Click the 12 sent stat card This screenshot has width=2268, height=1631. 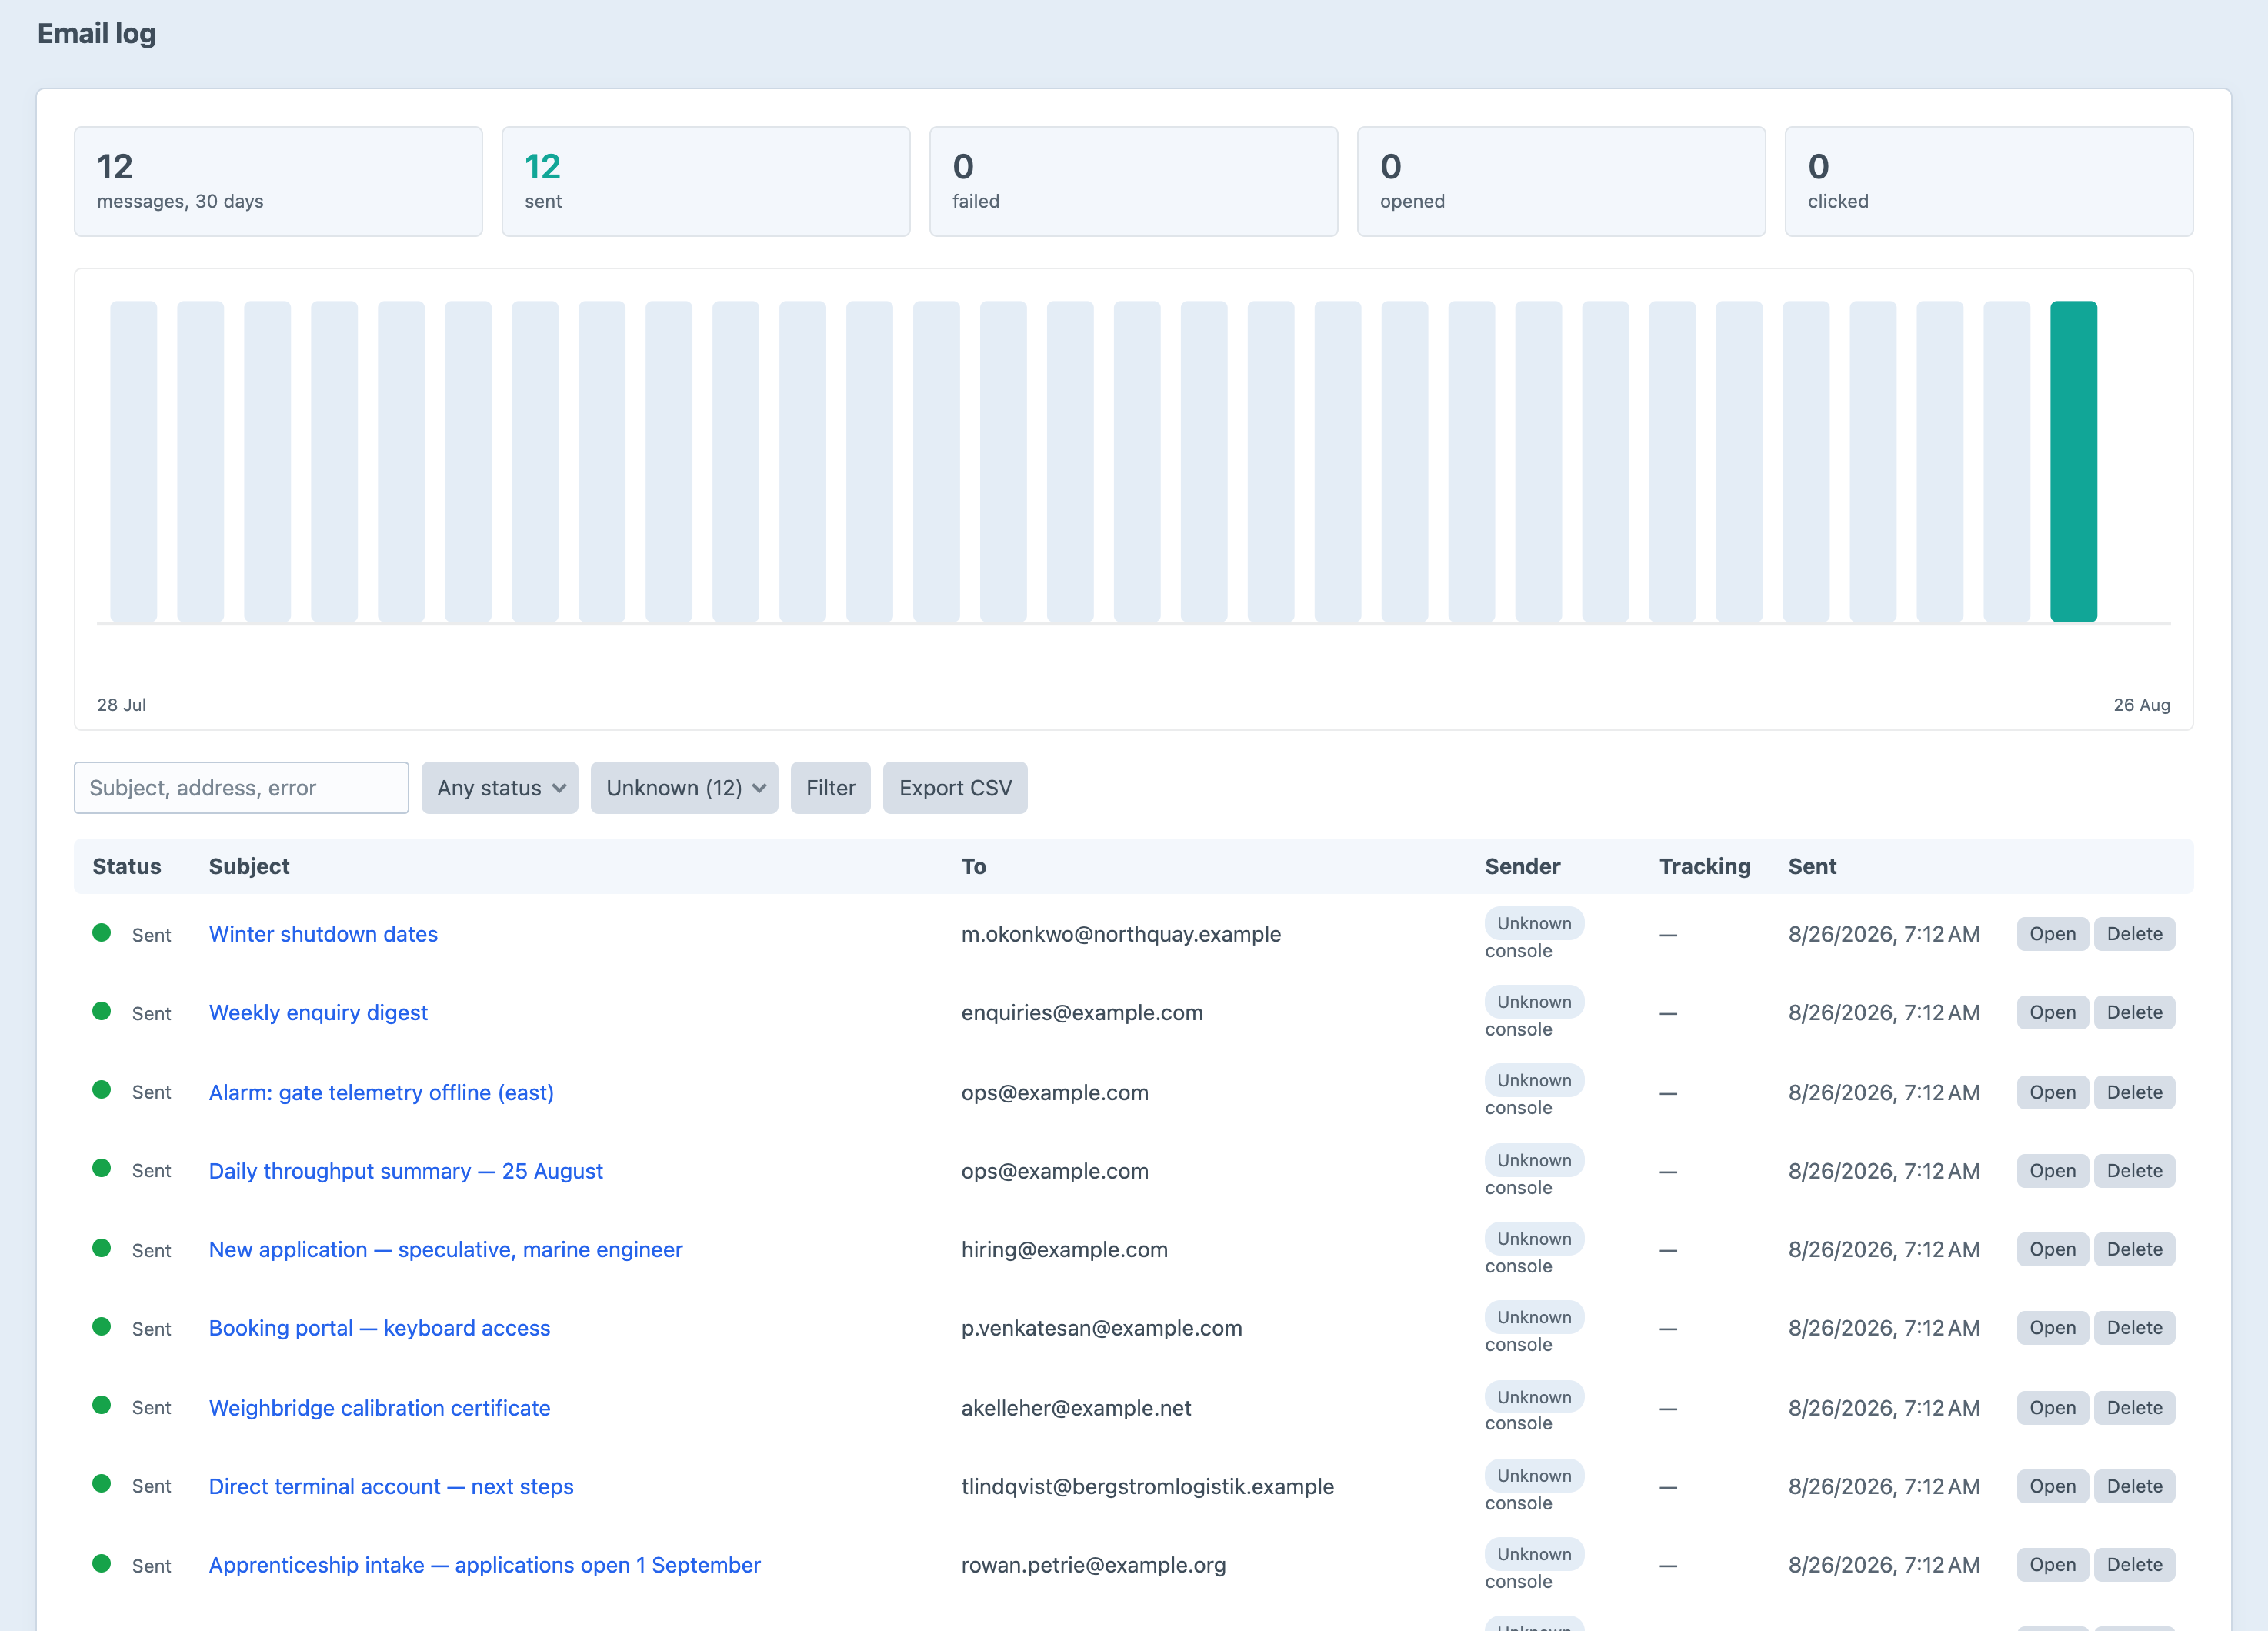tap(706, 182)
